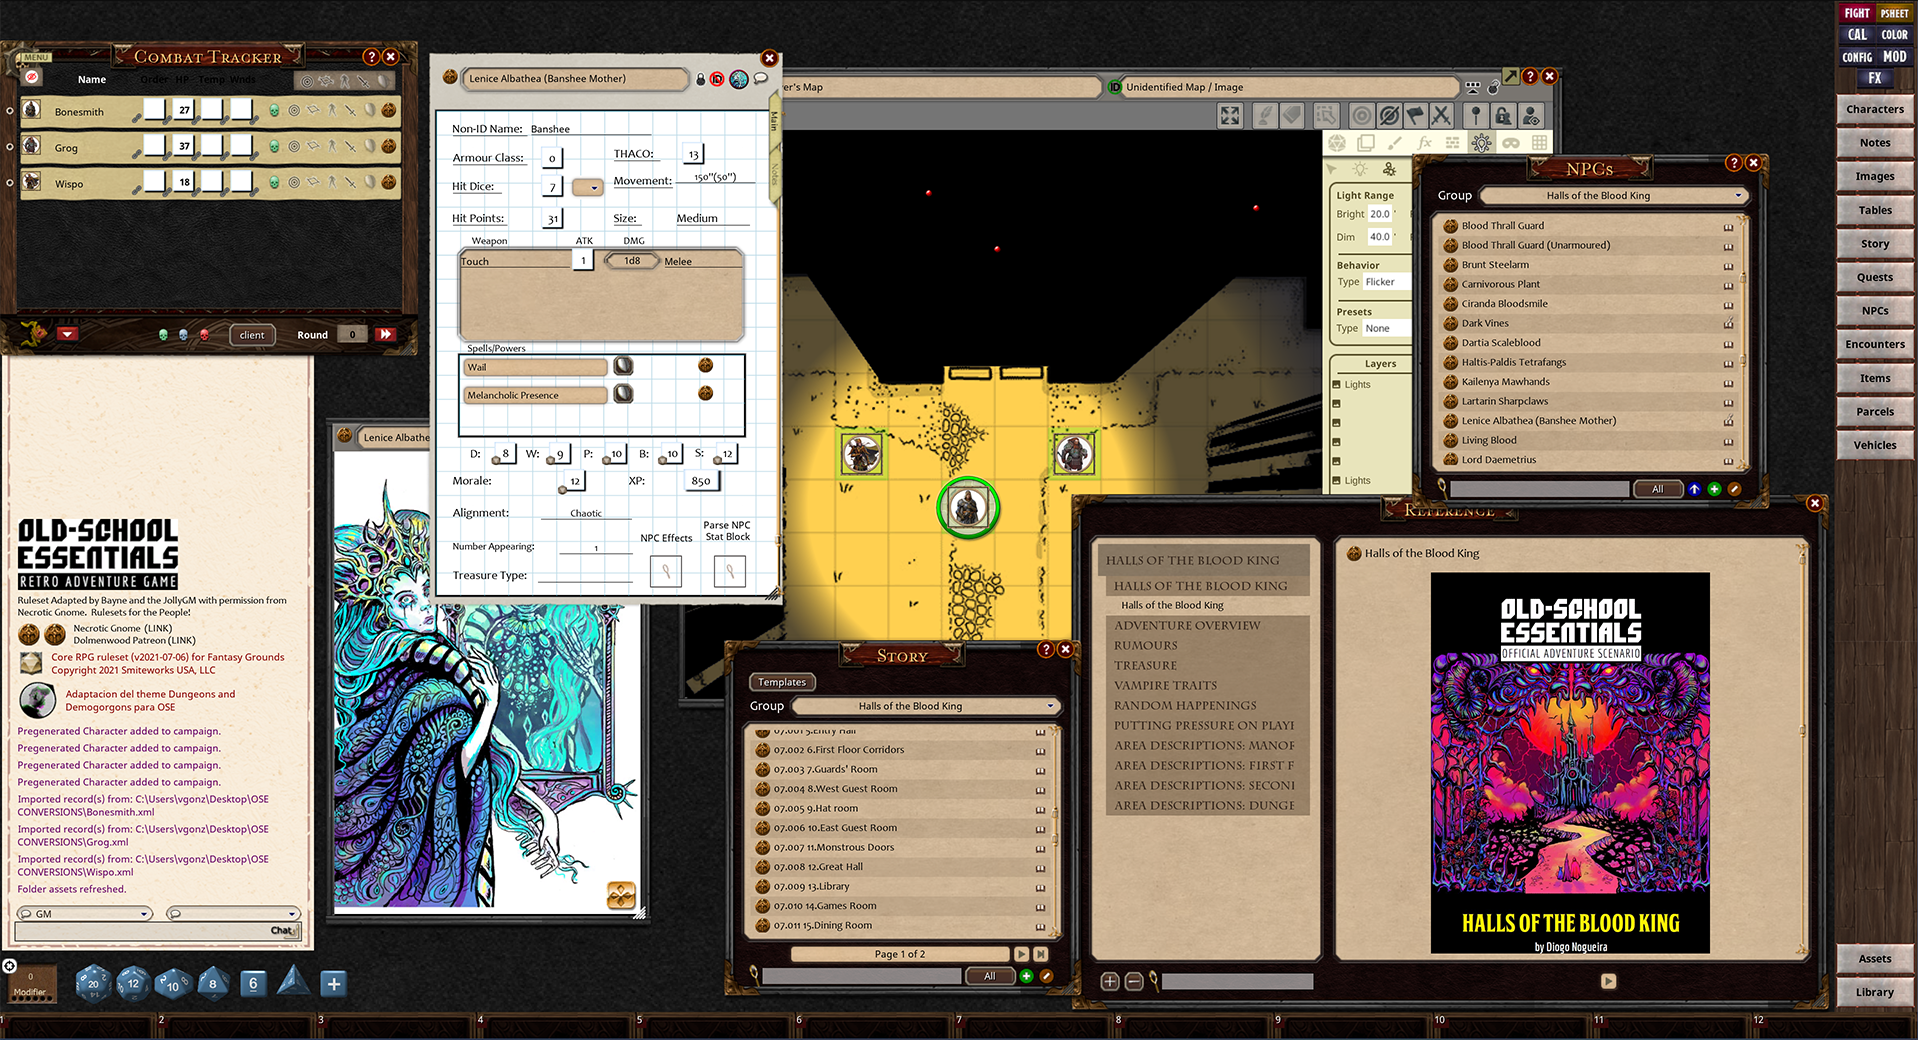This screenshot has width=1918, height=1040.
Task: Click the FIGHT button
Action: coord(1857,13)
